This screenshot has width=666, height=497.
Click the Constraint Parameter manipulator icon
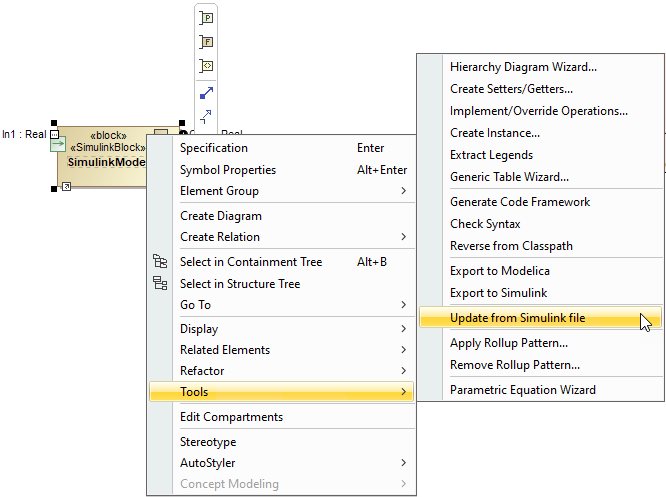pos(207,66)
